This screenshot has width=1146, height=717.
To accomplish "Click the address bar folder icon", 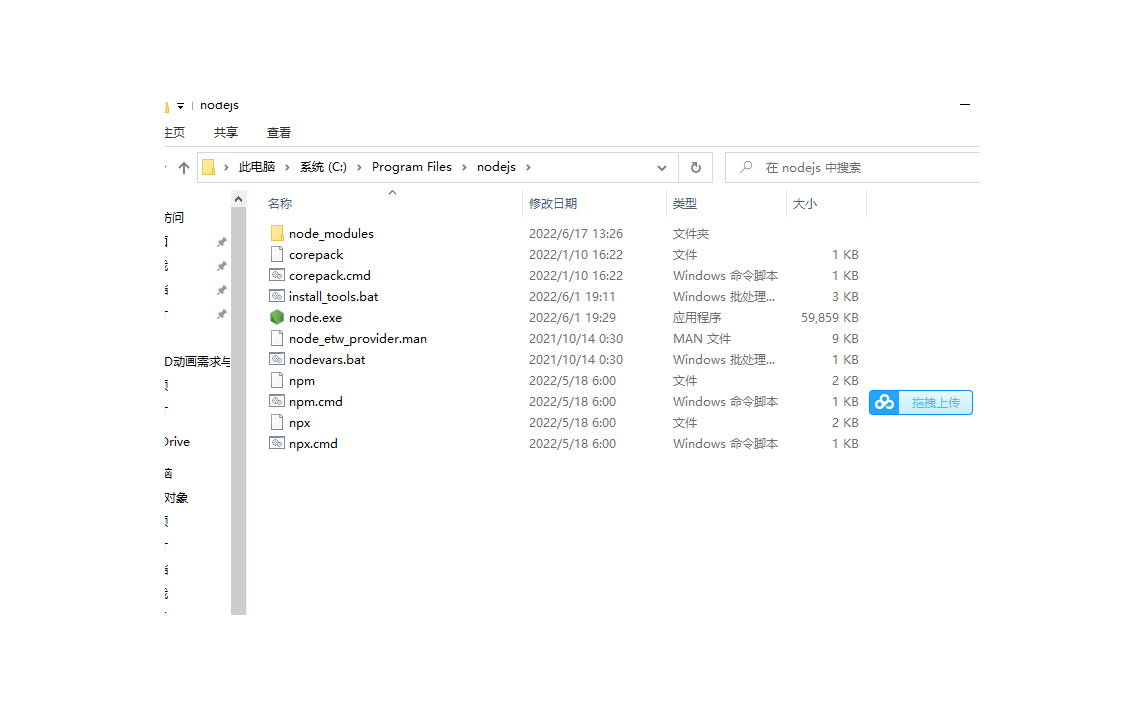I will pos(208,167).
